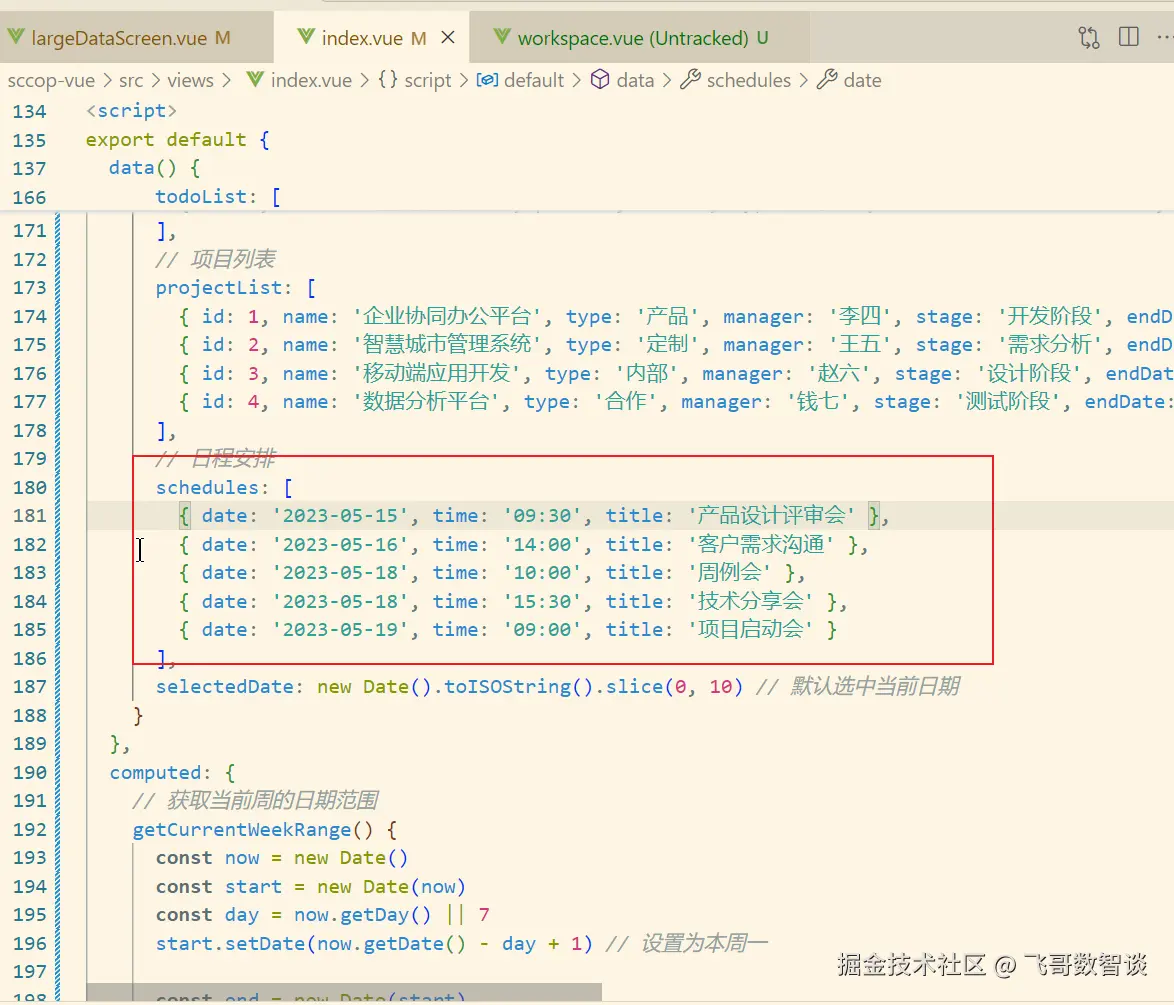Click the wrench icon beside schedules
The image size is (1174, 1005).
coord(690,79)
